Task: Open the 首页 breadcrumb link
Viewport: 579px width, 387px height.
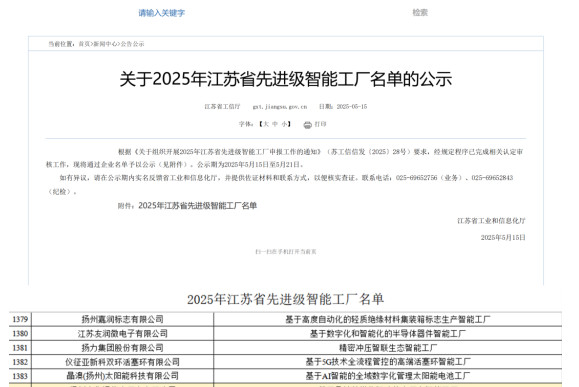Action: 84,44
